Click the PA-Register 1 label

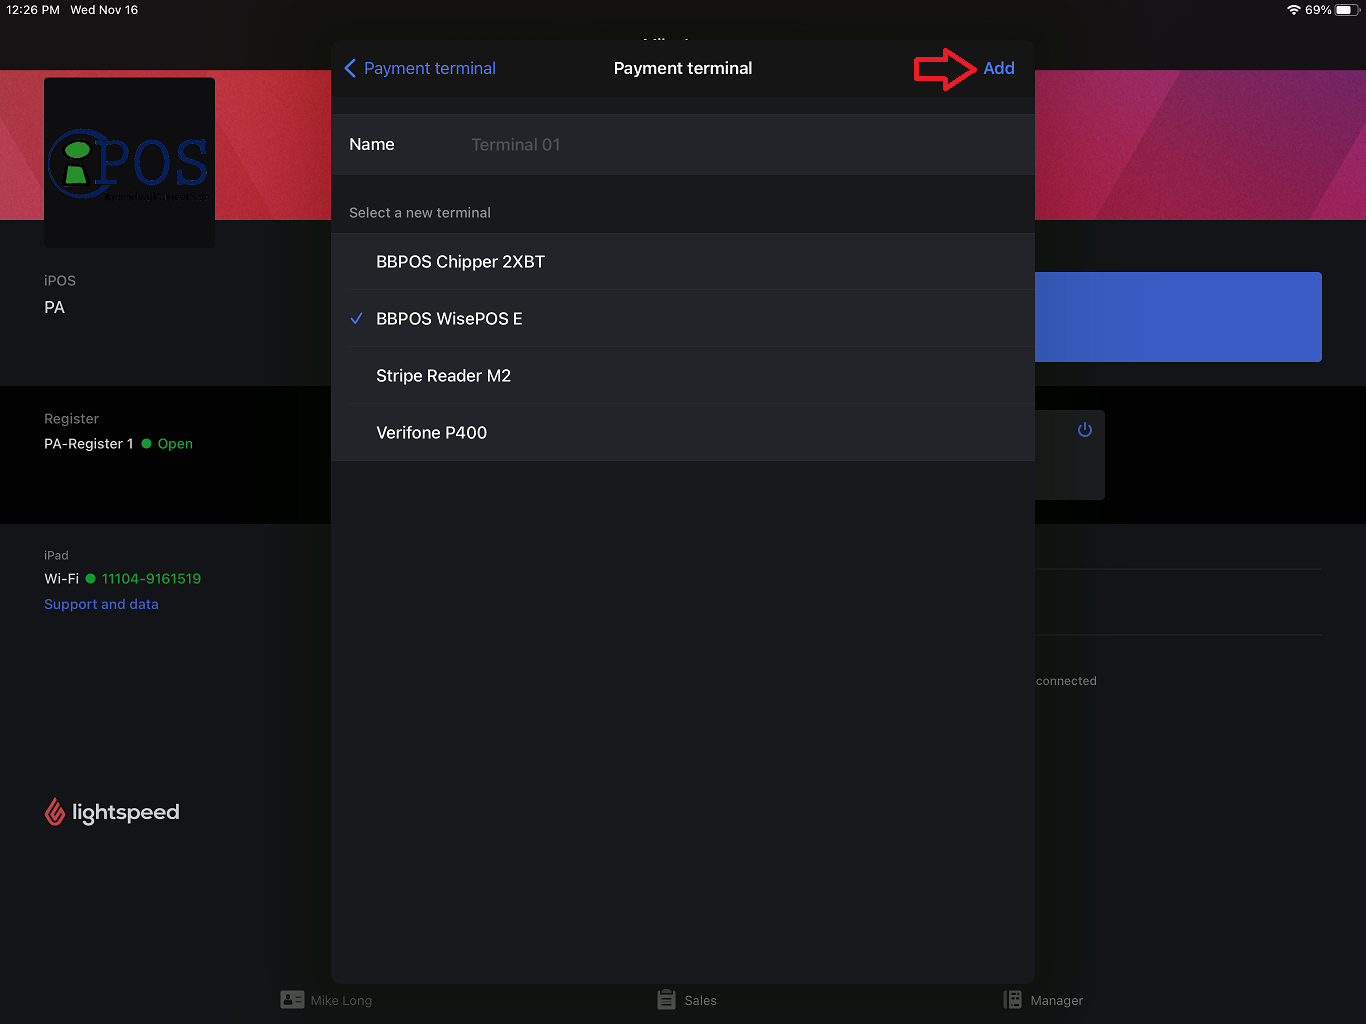(x=88, y=444)
